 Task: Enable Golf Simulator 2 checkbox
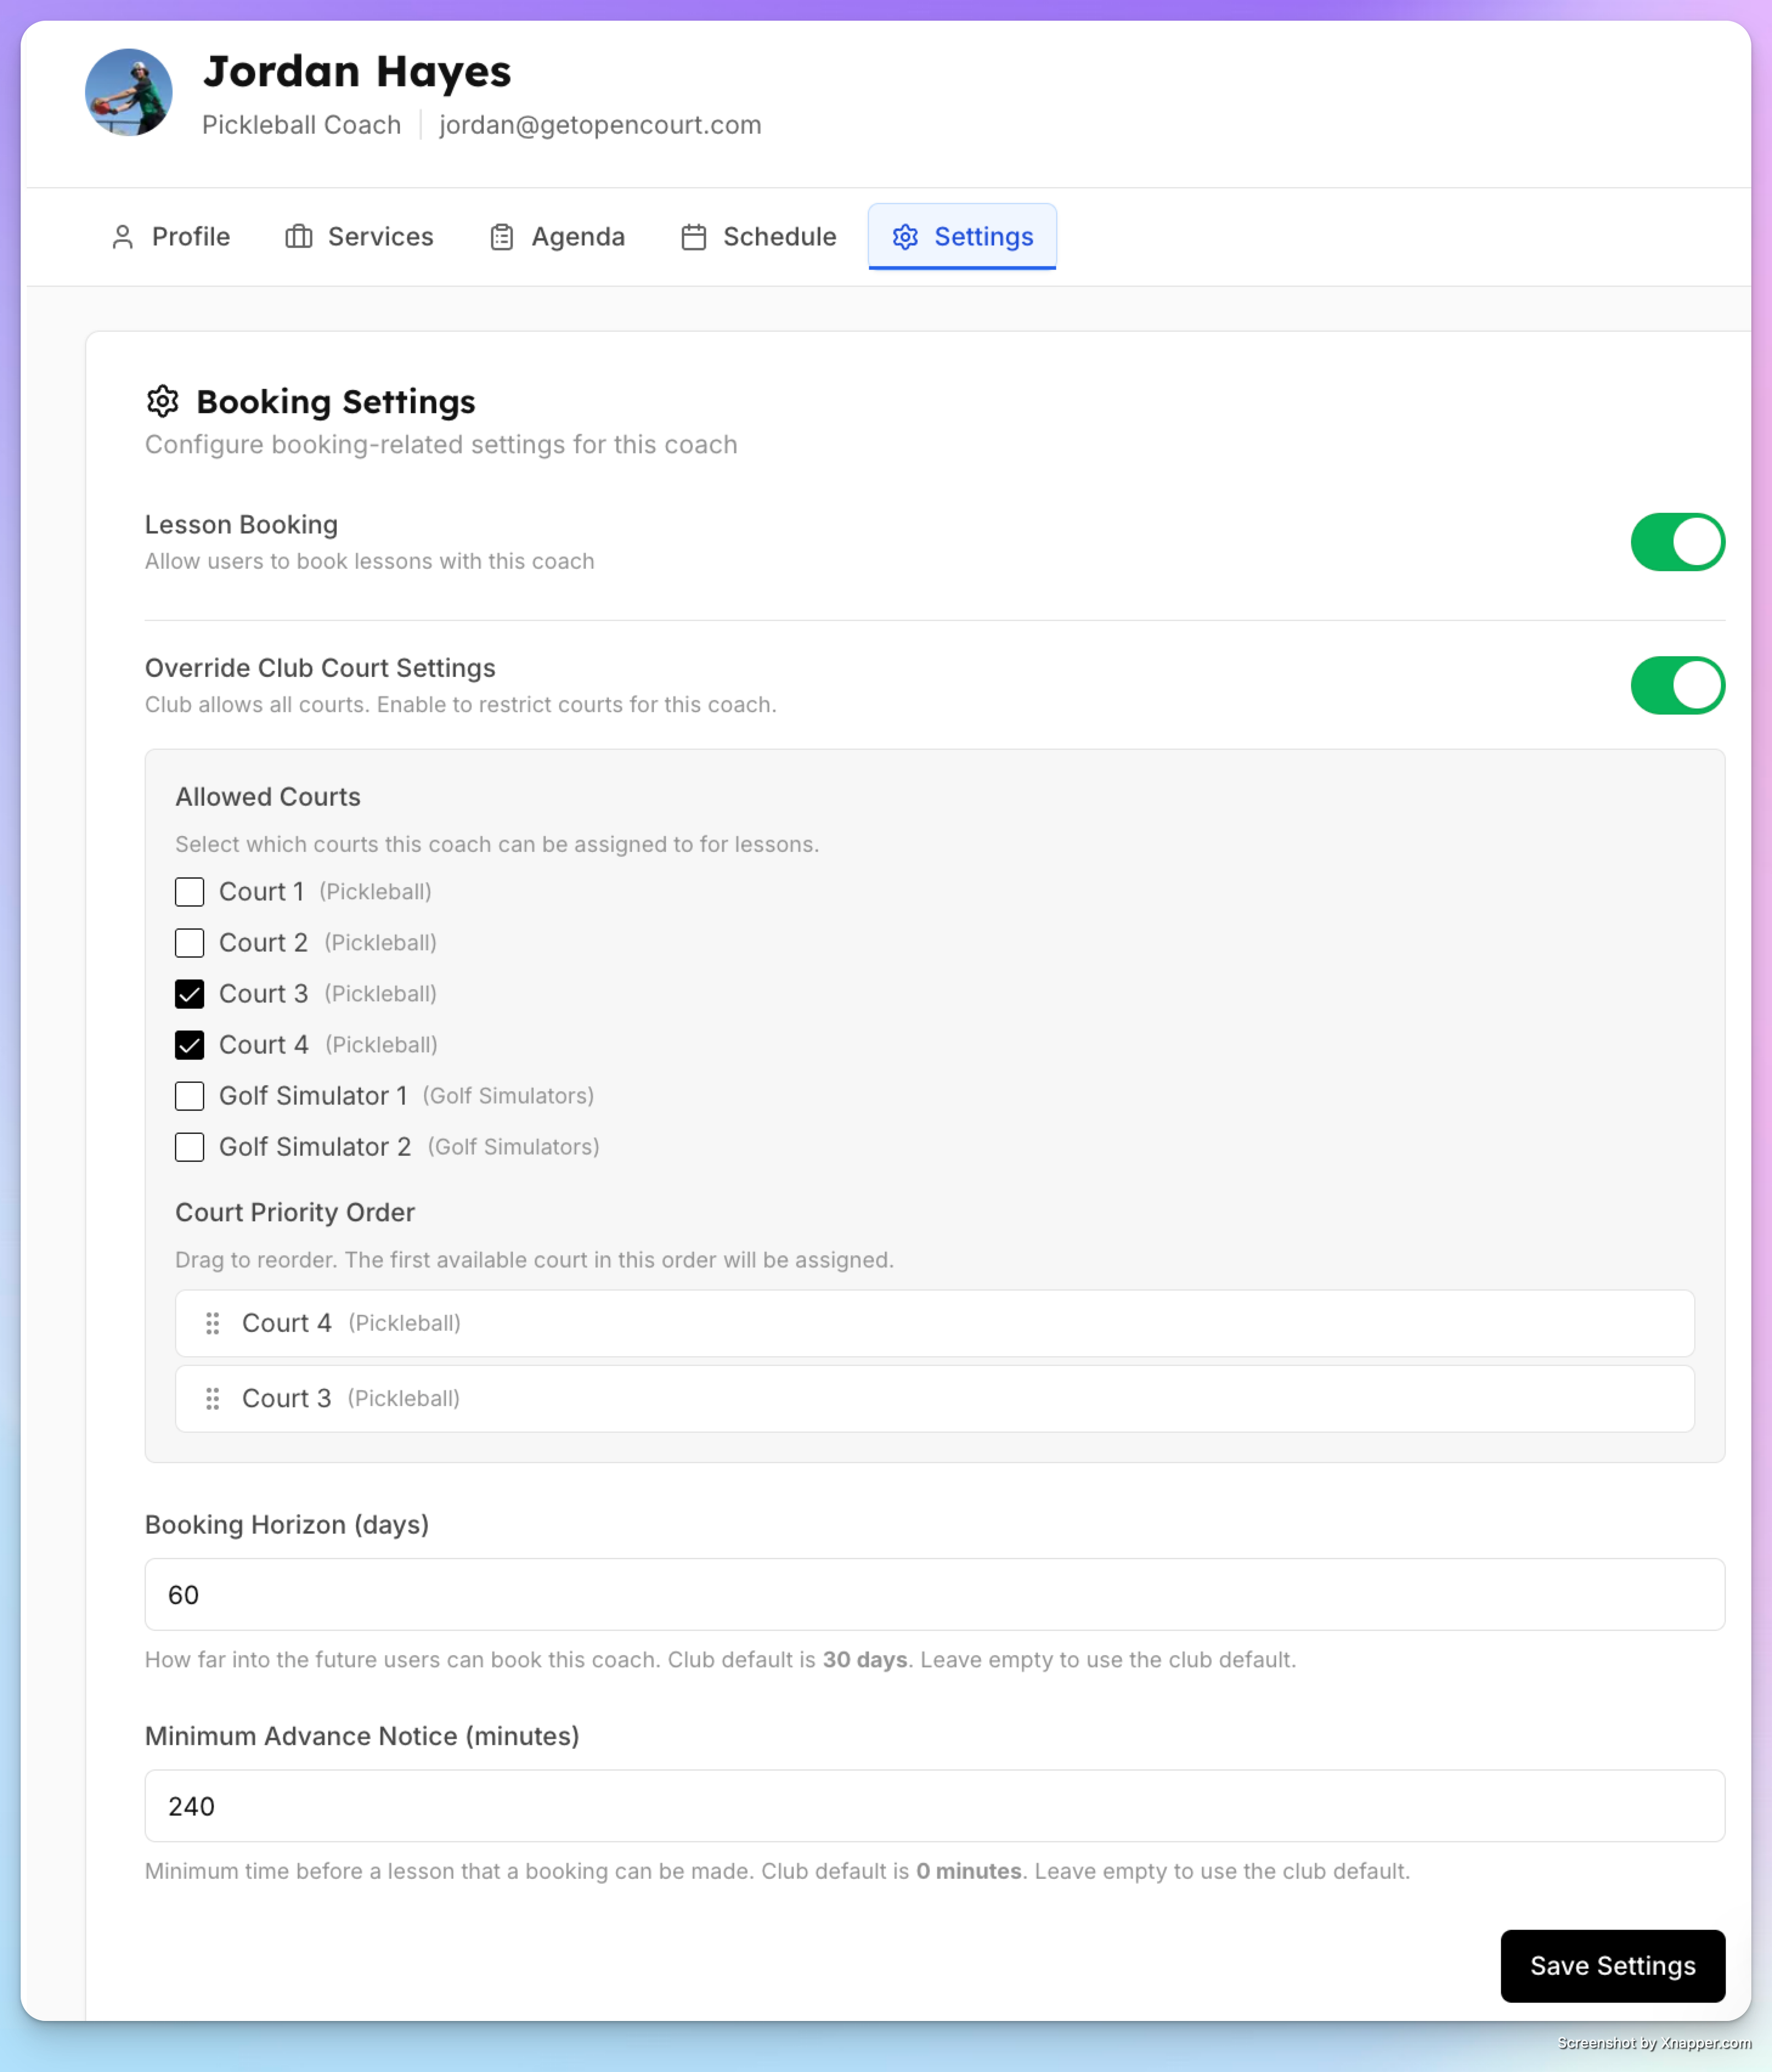pos(189,1146)
